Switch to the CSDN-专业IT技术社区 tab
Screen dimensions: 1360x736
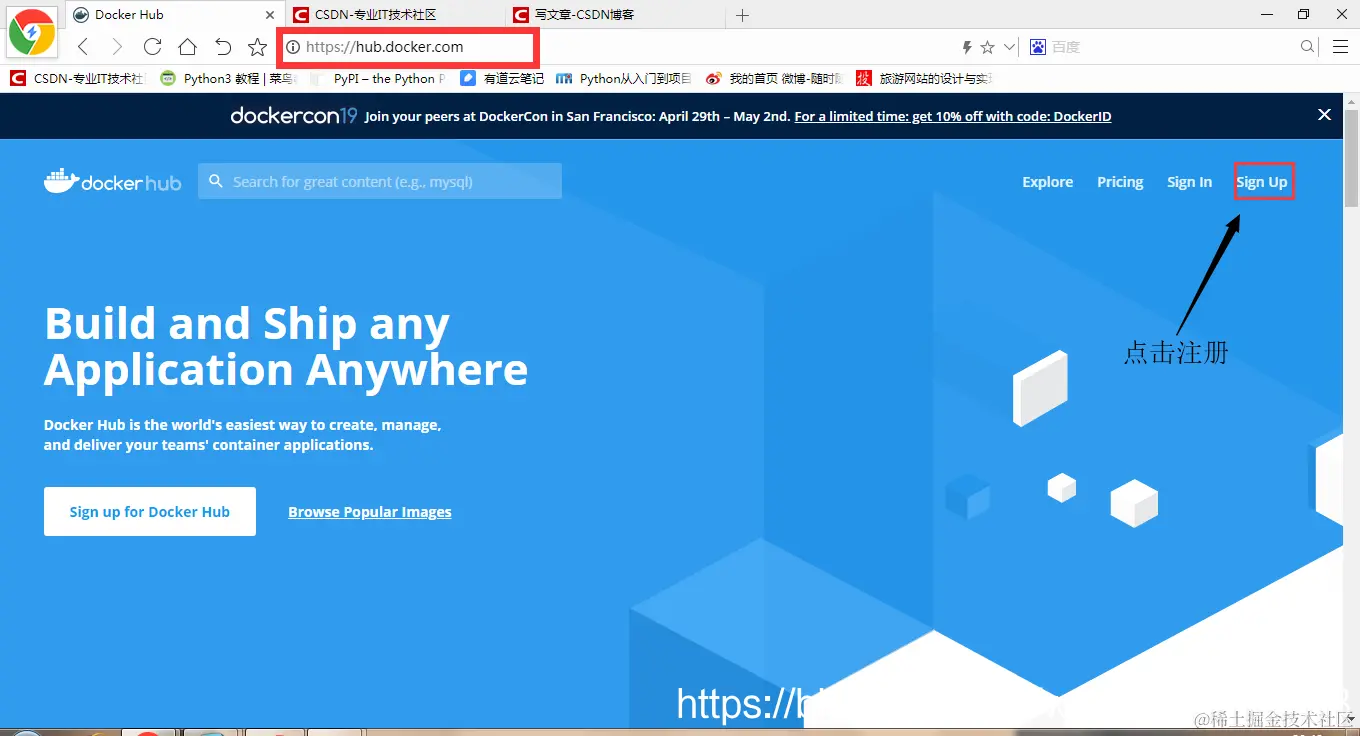(394, 15)
